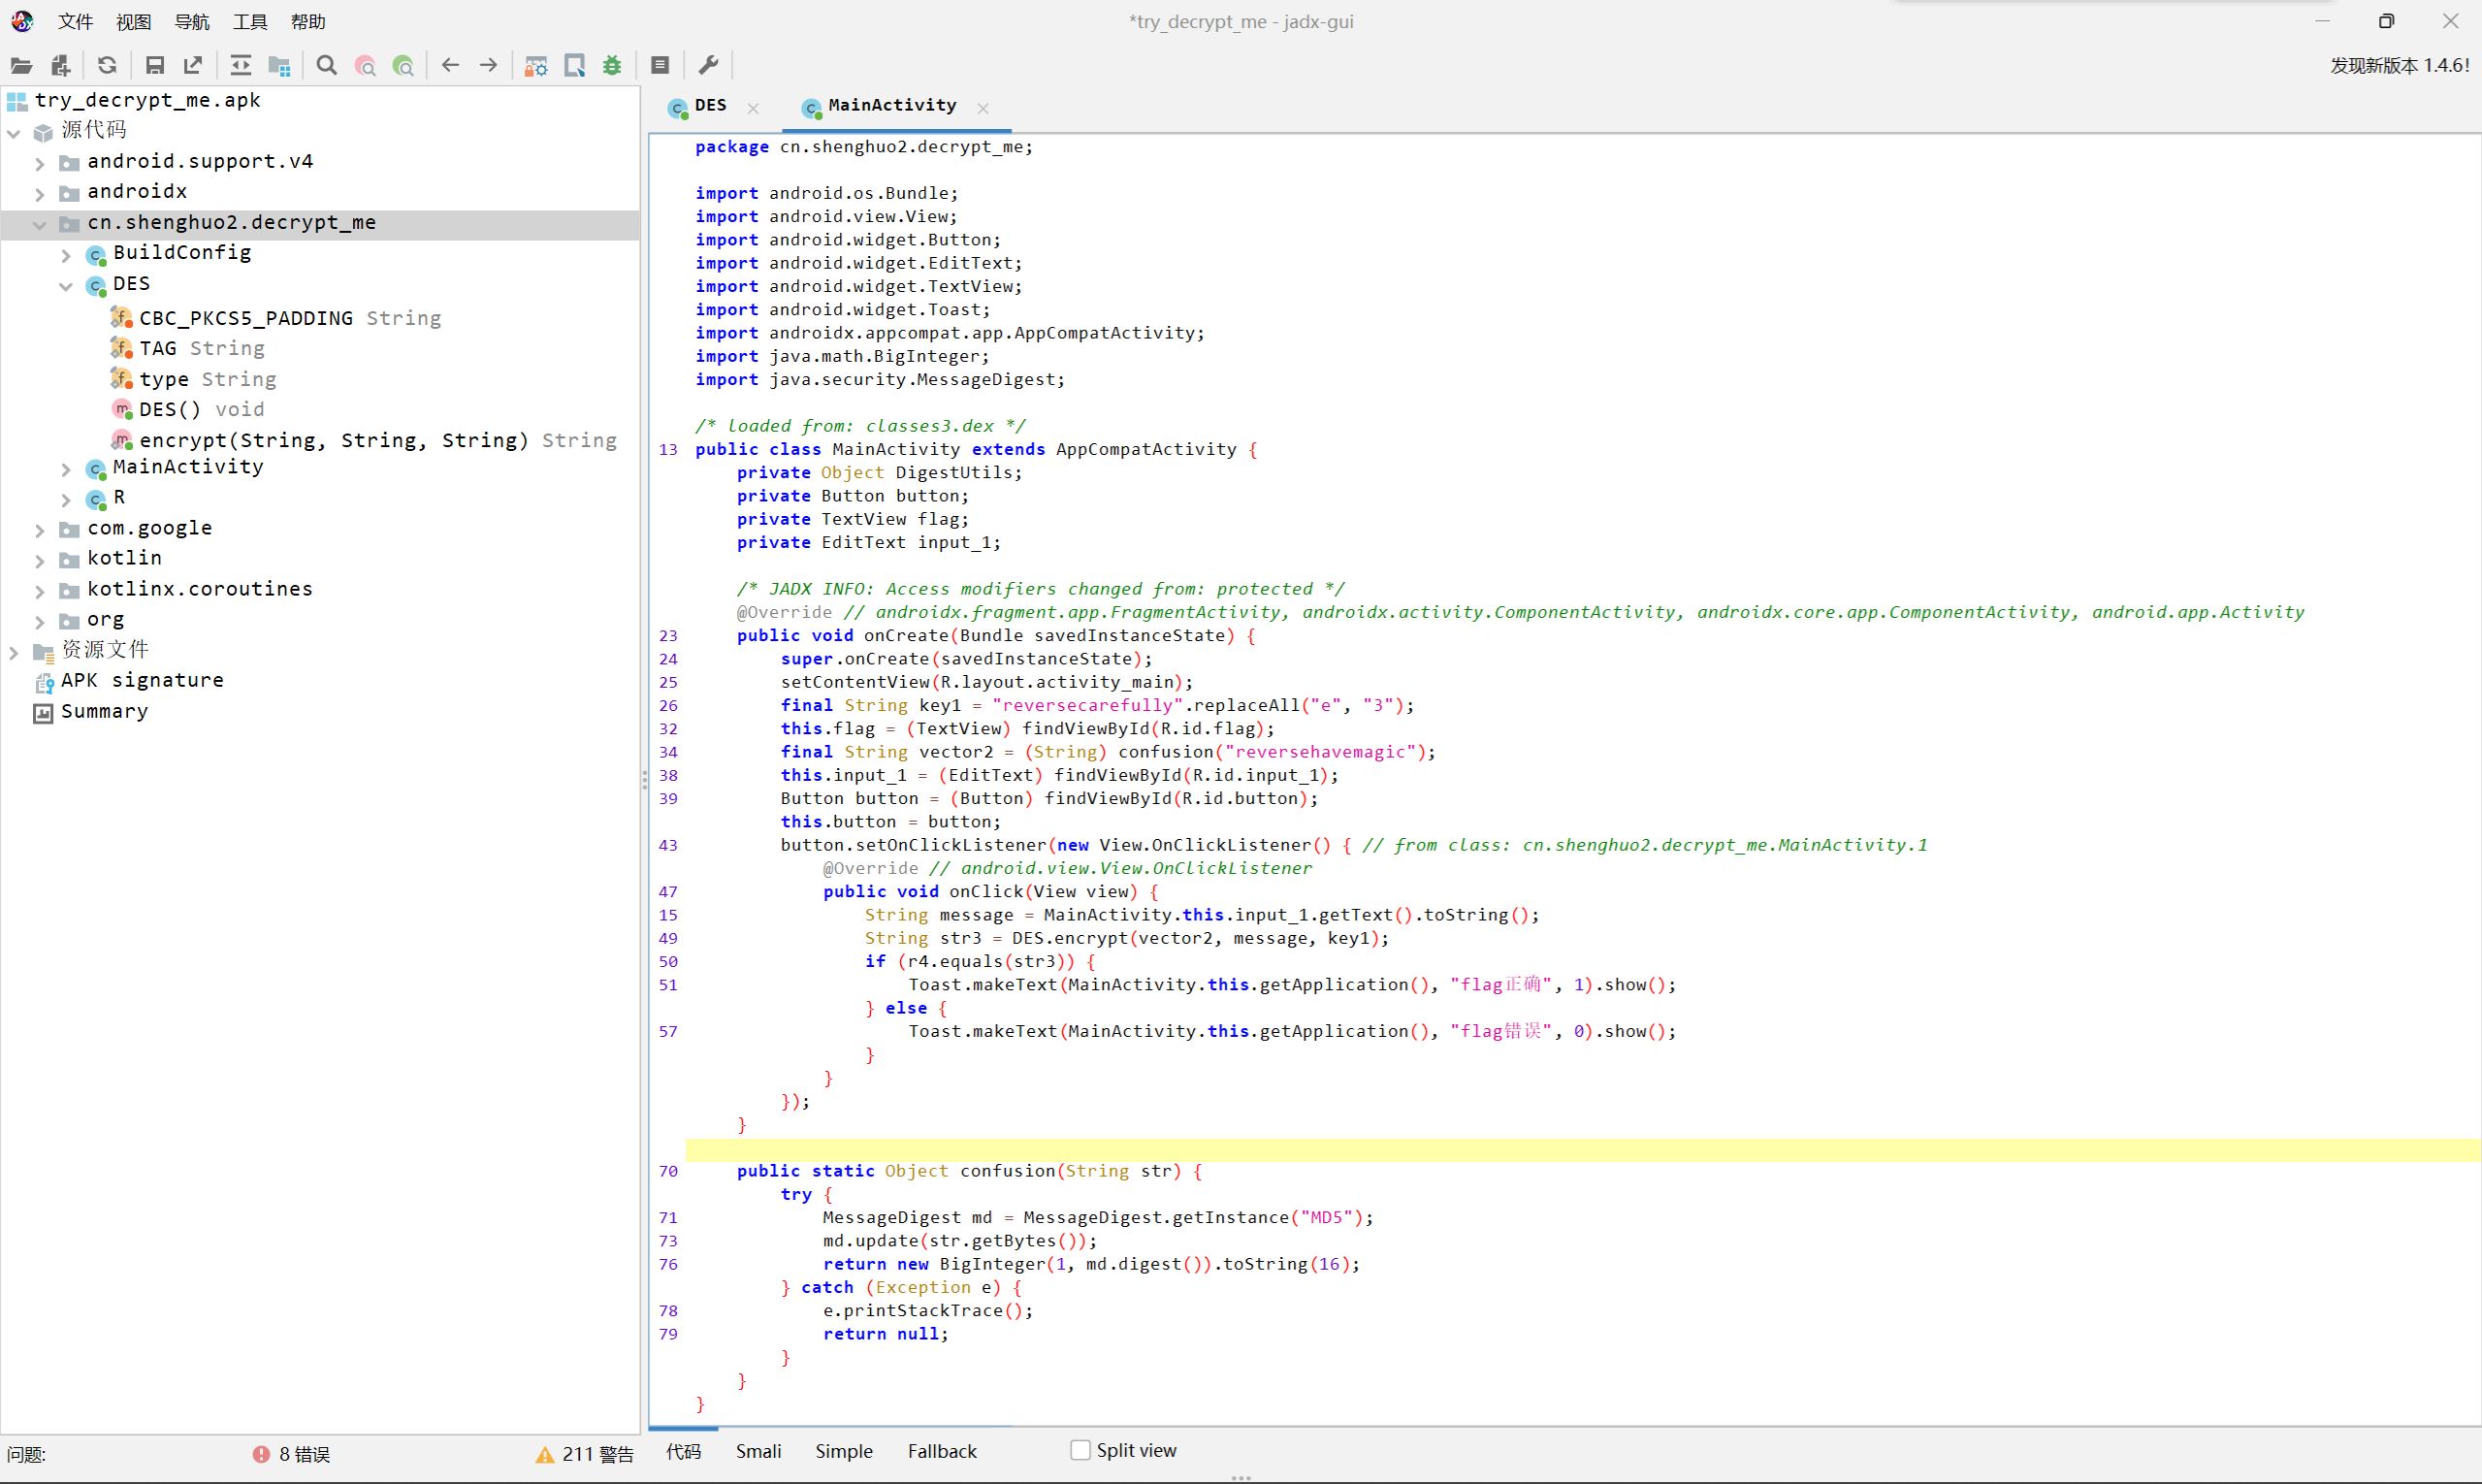
Task: Expand MainActivity in the tree
Action: click(66, 469)
